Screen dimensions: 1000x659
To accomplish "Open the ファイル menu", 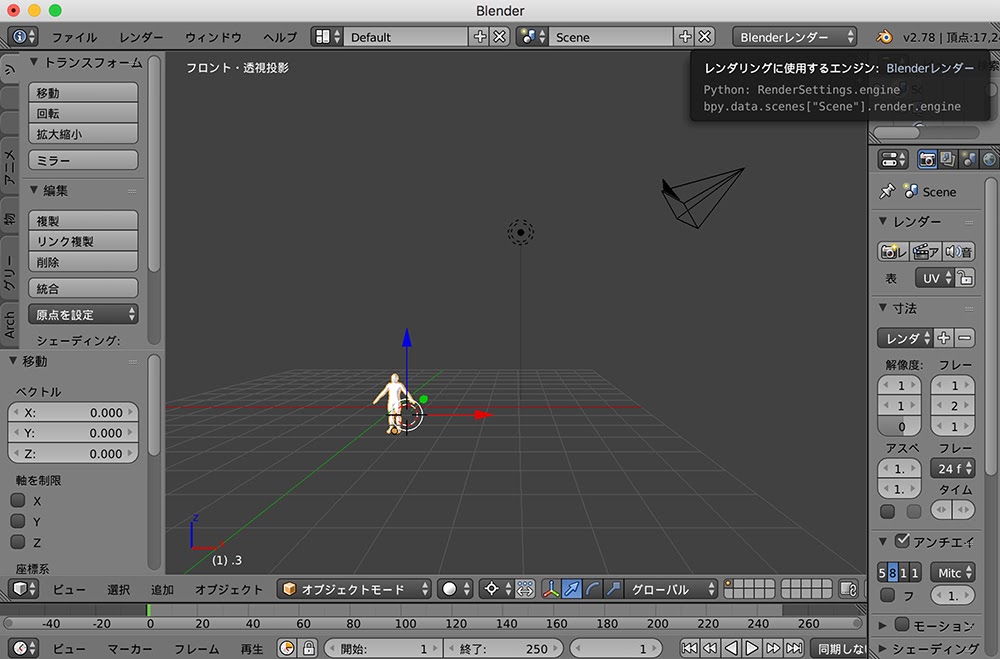I will [x=74, y=37].
